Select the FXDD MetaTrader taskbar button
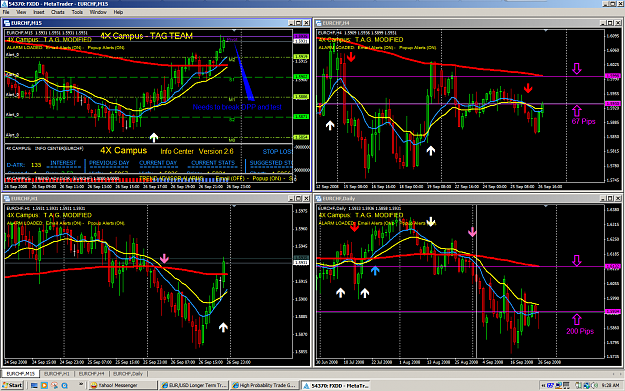Image resolution: width=625 pixels, height=391 pixels. click(x=336, y=385)
